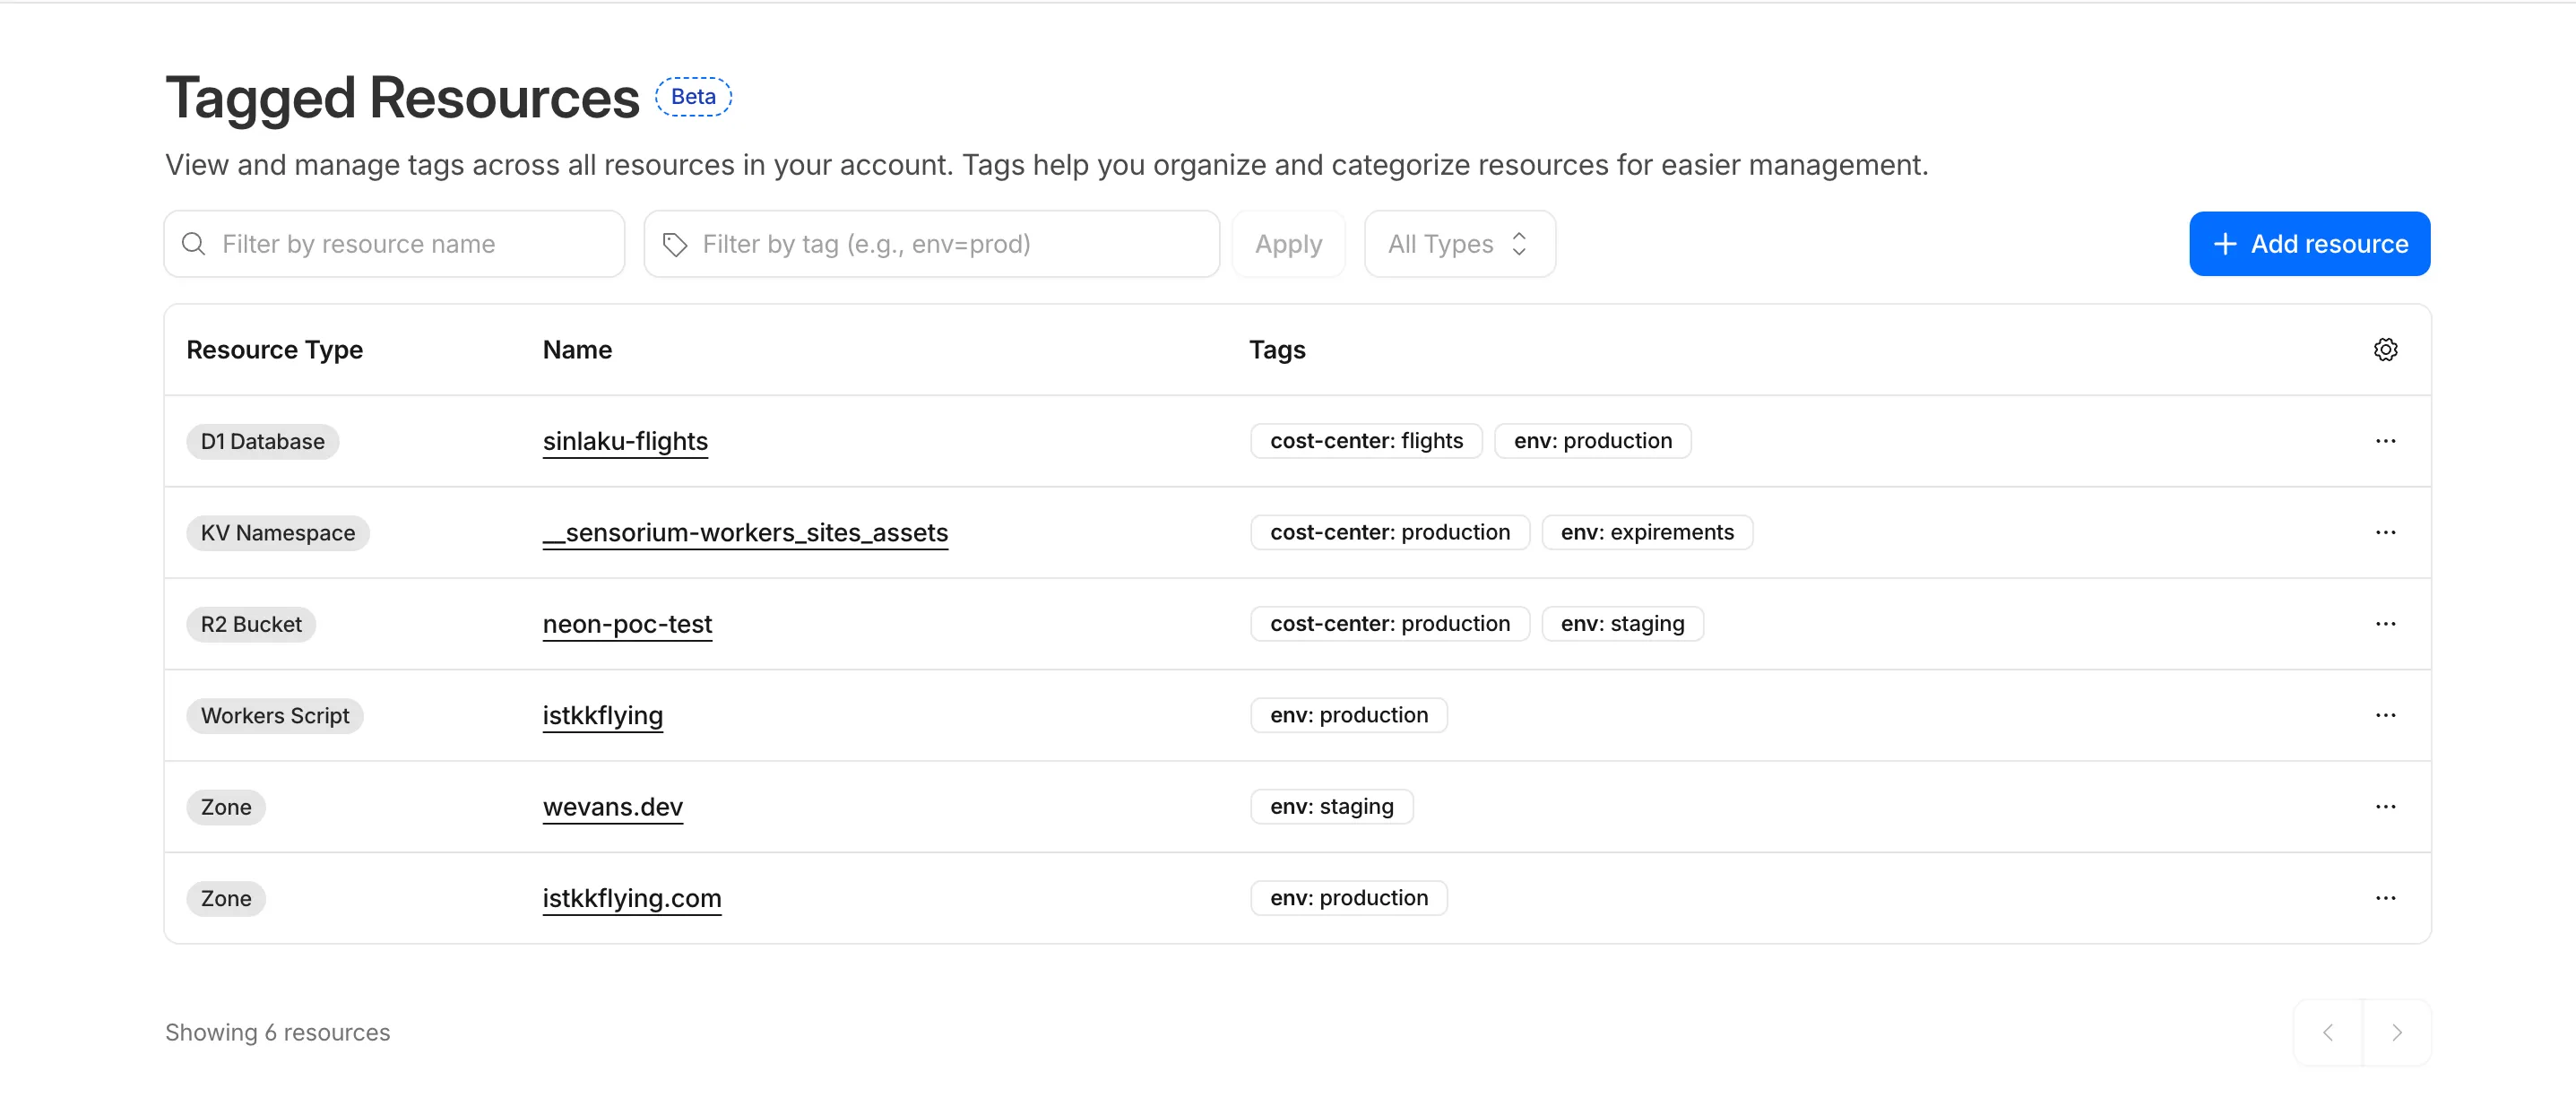Open the ellipsis menu for neon-poc-test
Screen dimensions: 2576x1106
(2387, 623)
